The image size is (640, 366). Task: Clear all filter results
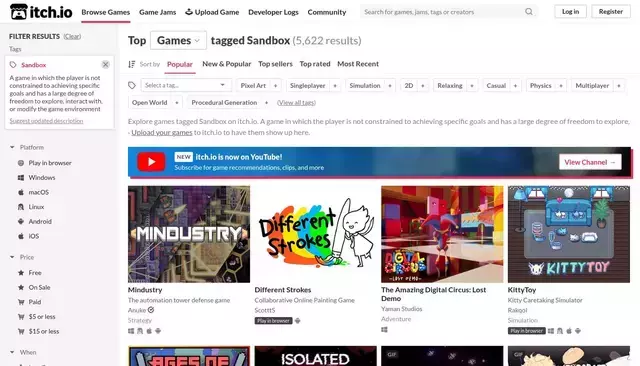coord(72,36)
